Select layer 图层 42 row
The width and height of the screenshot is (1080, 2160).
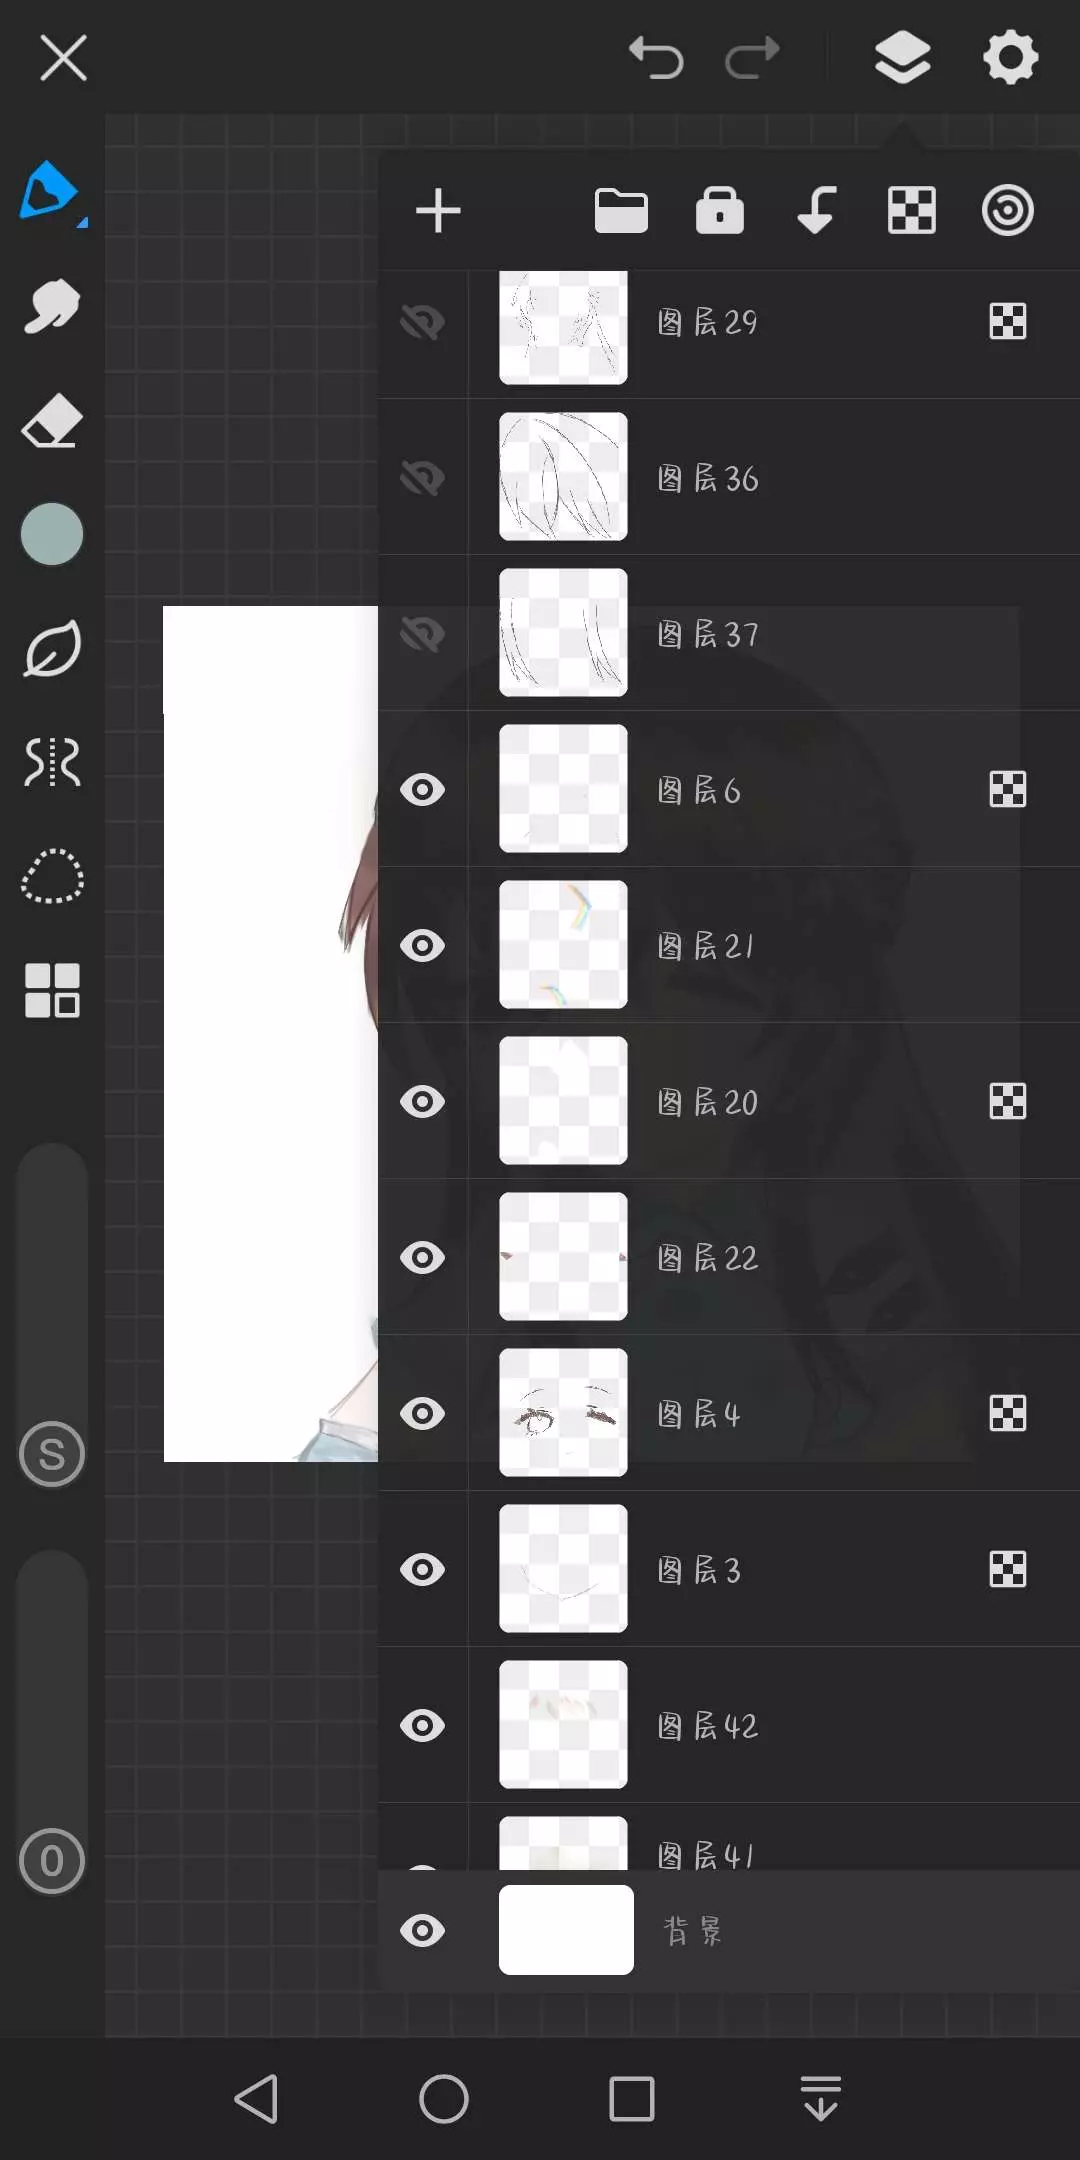pyautogui.click(x=729, y=1725)
